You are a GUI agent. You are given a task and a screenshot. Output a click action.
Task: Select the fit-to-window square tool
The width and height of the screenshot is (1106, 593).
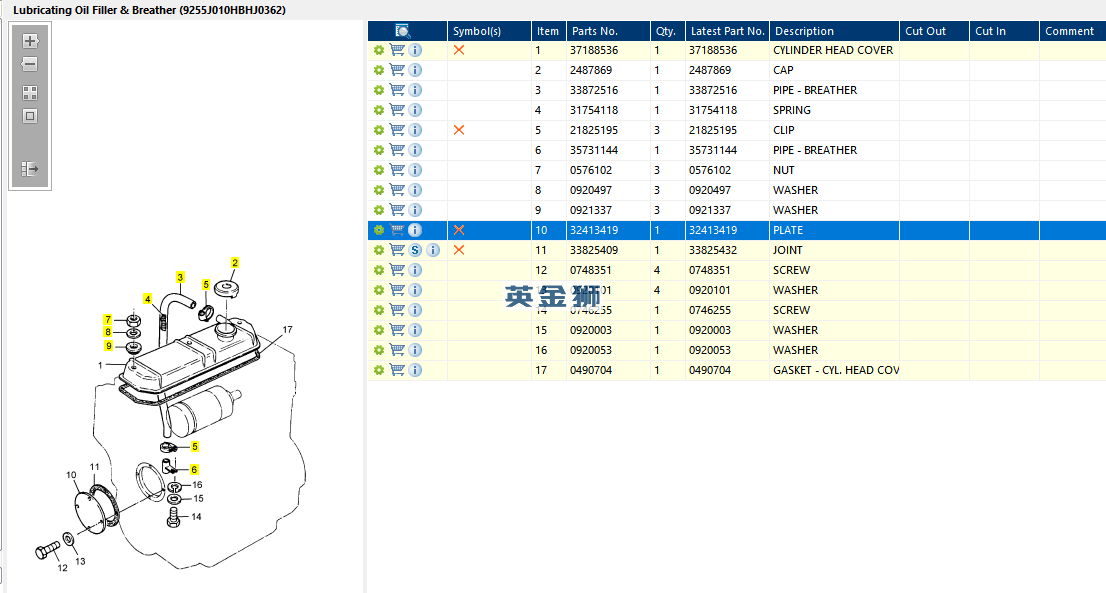(x=30, y=116)
